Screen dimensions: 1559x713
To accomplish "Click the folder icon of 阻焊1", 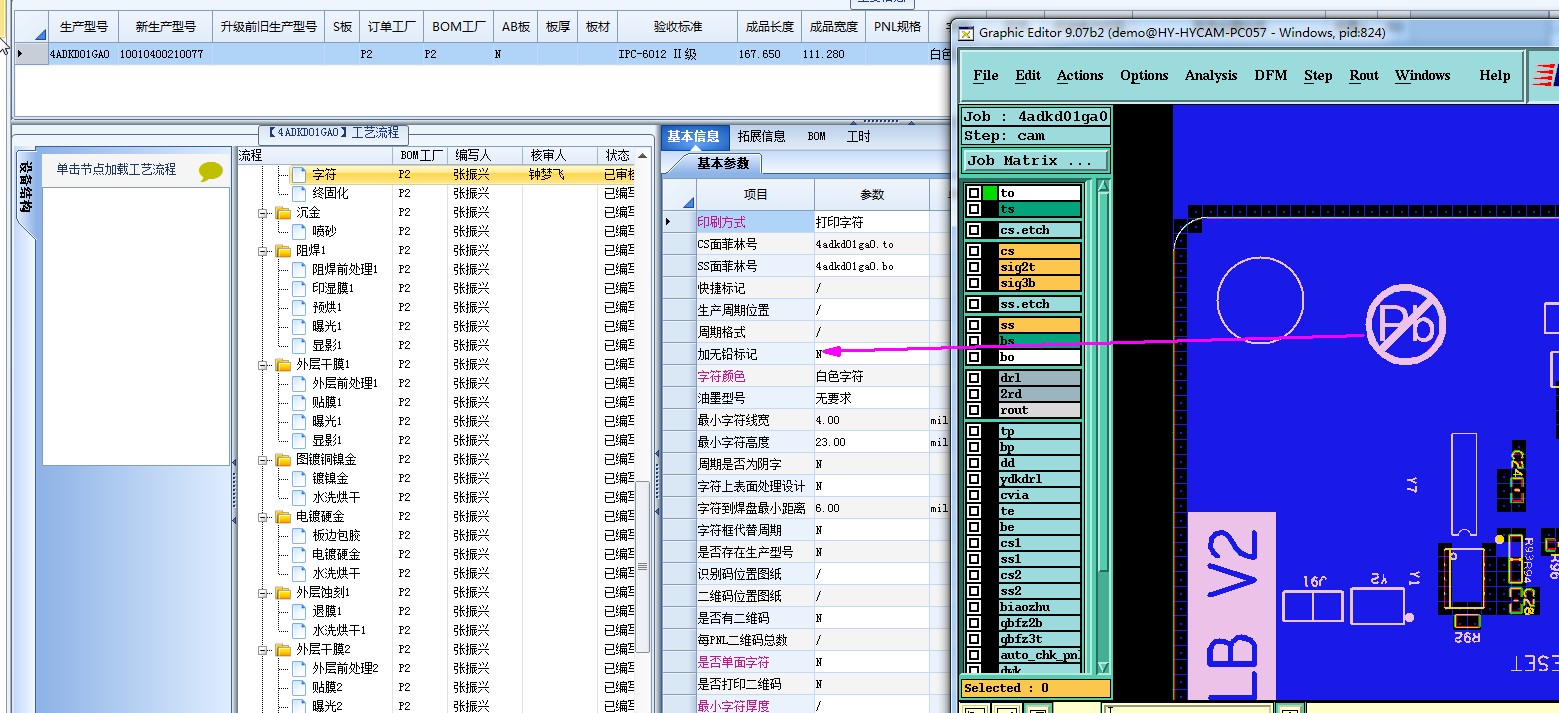I will pyautogui.click(x=283, y=250).
